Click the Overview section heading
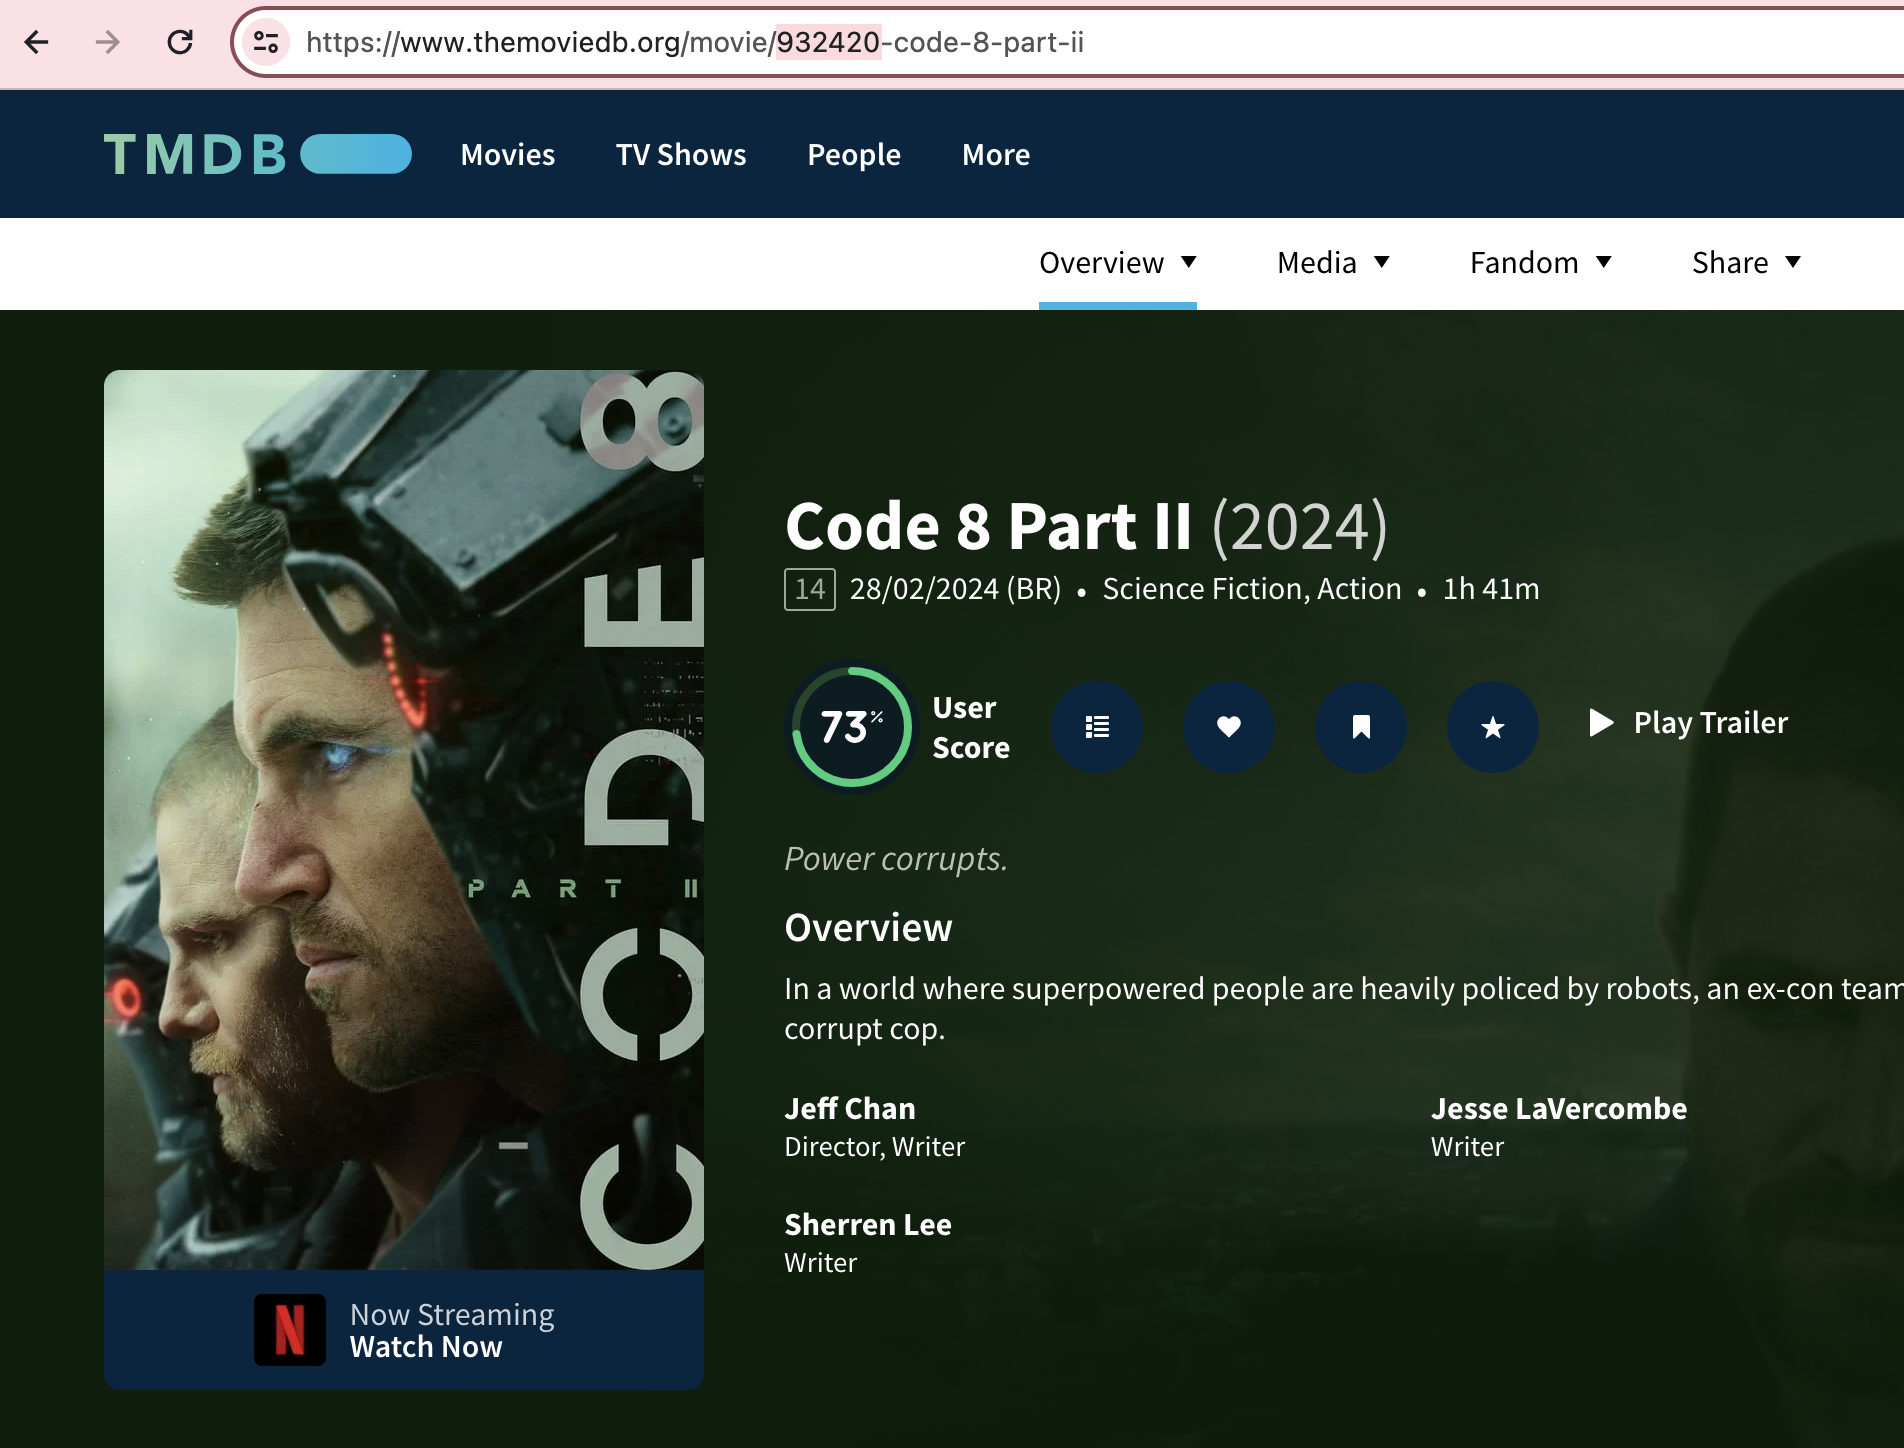Screen dimensions: 1904x1448 868,928
